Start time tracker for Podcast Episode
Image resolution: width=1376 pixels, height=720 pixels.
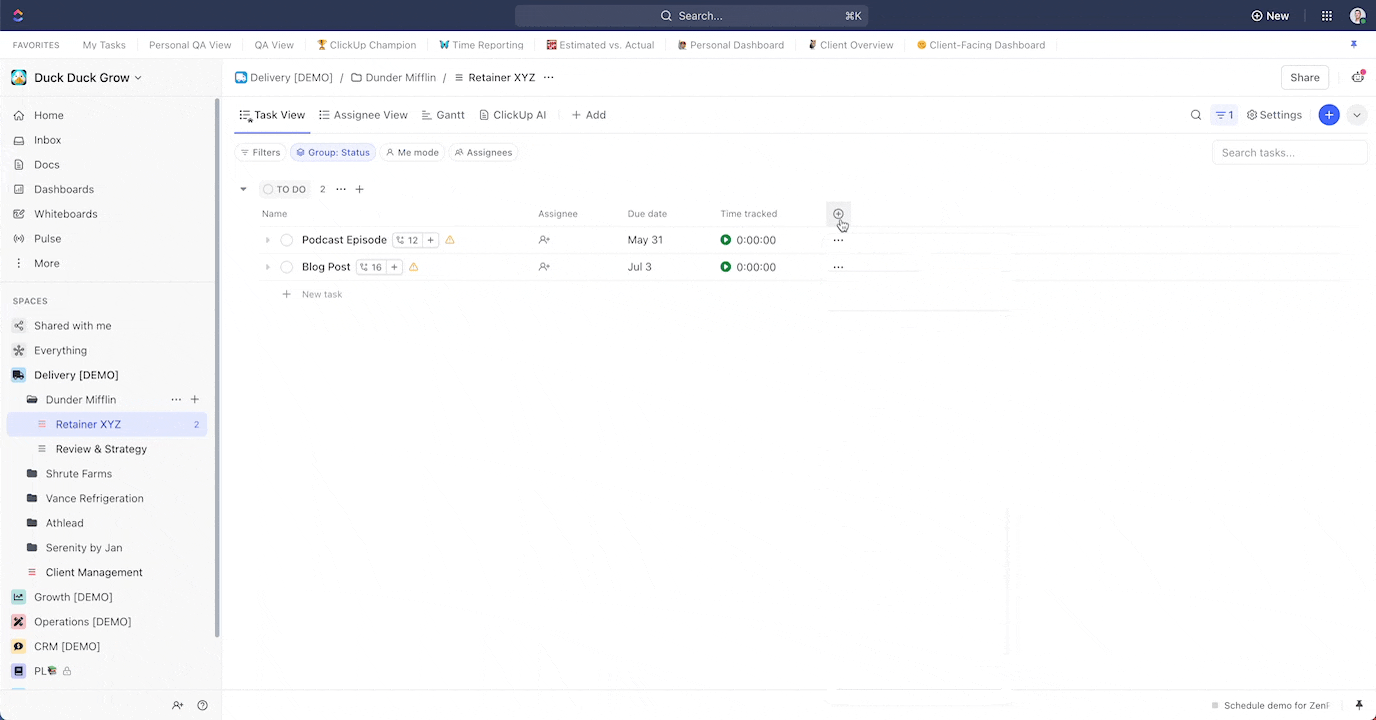726,240
